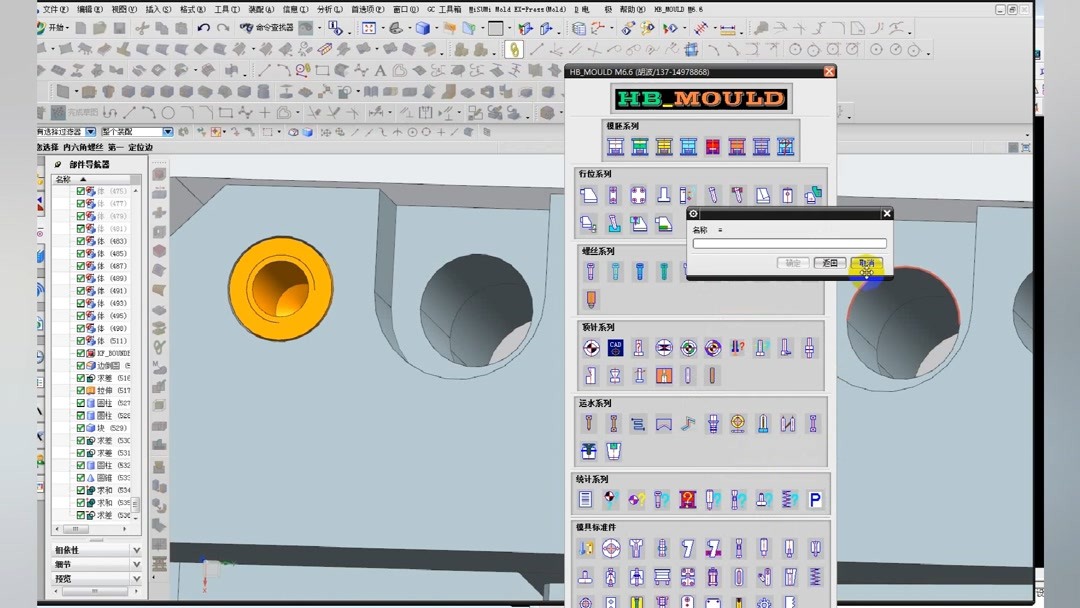Expand the 细节 section
1080x608 pixels.
click(x=136, y=564)
